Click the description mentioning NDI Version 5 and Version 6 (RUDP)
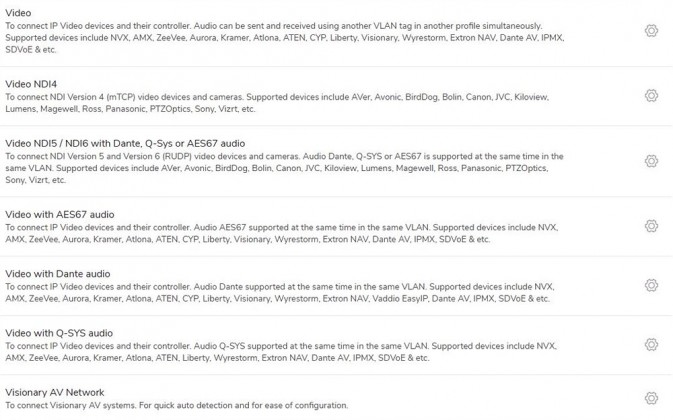 (x=284, y=168)
